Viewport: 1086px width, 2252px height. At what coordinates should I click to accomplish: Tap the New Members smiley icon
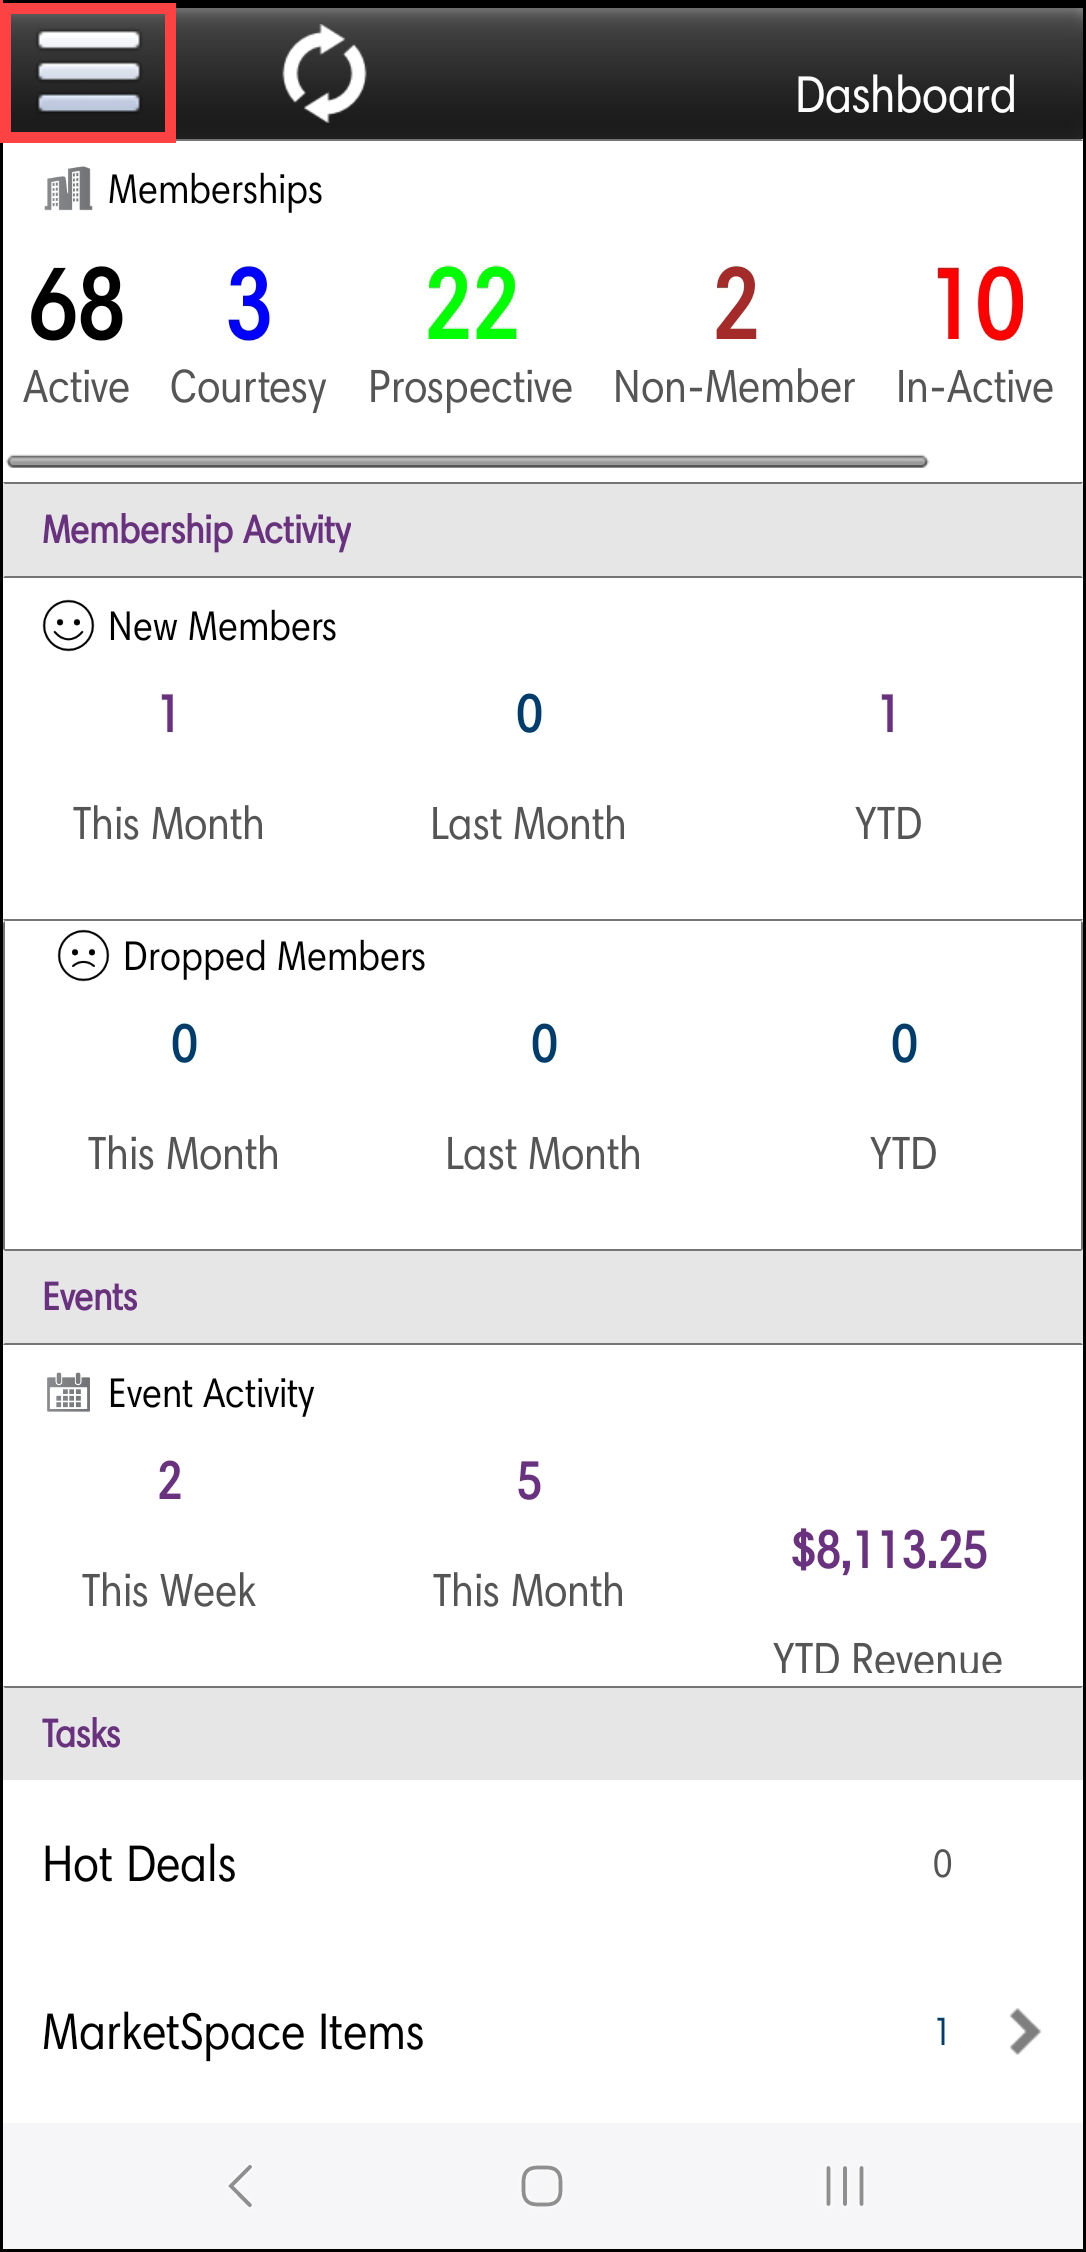tap(68, 626)
